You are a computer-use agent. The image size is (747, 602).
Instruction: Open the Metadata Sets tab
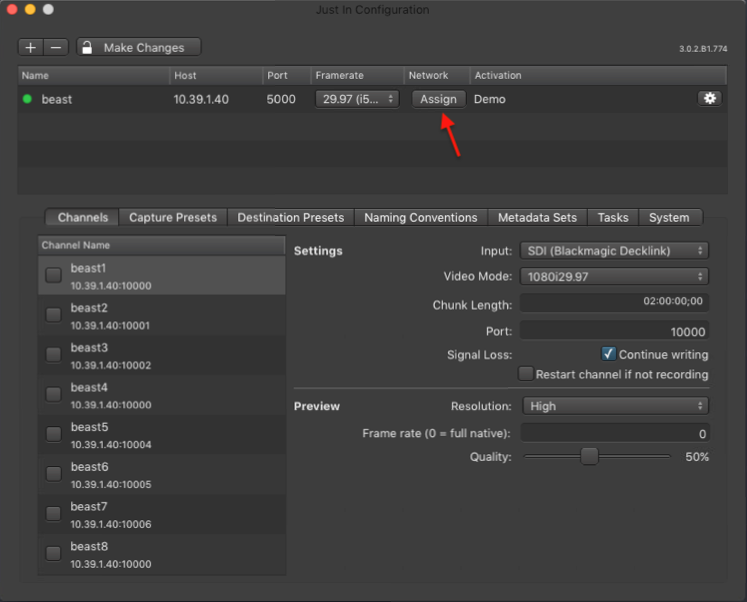[537, 218]
